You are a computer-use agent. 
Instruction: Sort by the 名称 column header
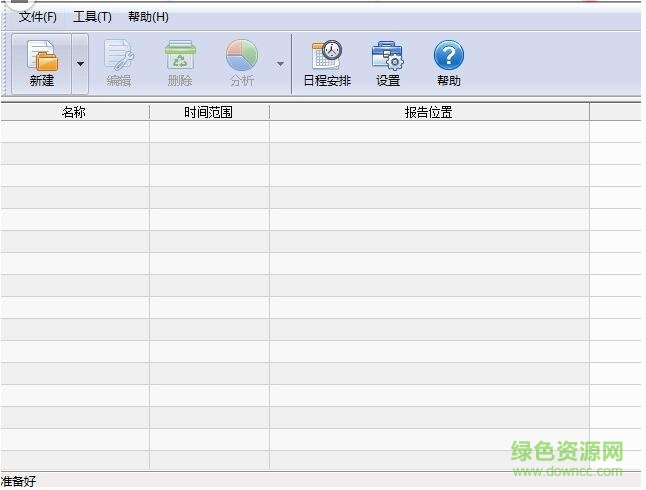[x=75, y=112]
